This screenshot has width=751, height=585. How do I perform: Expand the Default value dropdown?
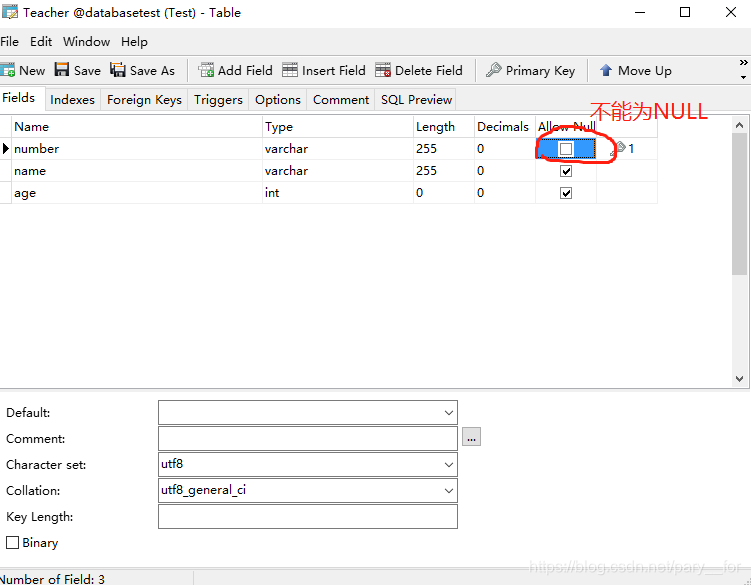[x=448, y=413]
